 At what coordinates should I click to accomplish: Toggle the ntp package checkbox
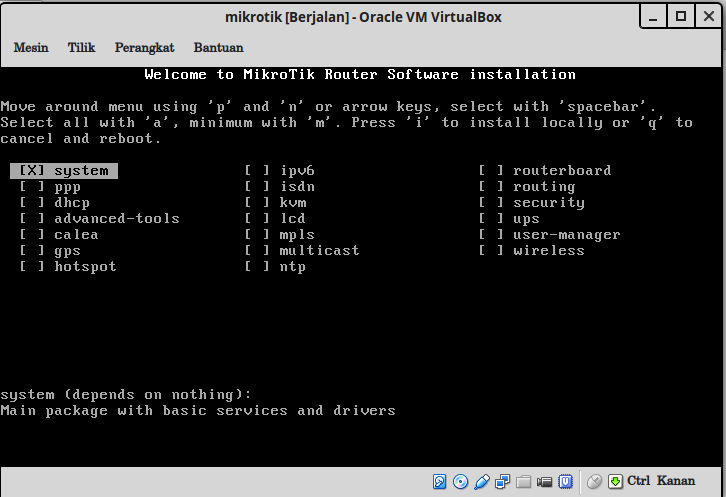tap(257, 266)
